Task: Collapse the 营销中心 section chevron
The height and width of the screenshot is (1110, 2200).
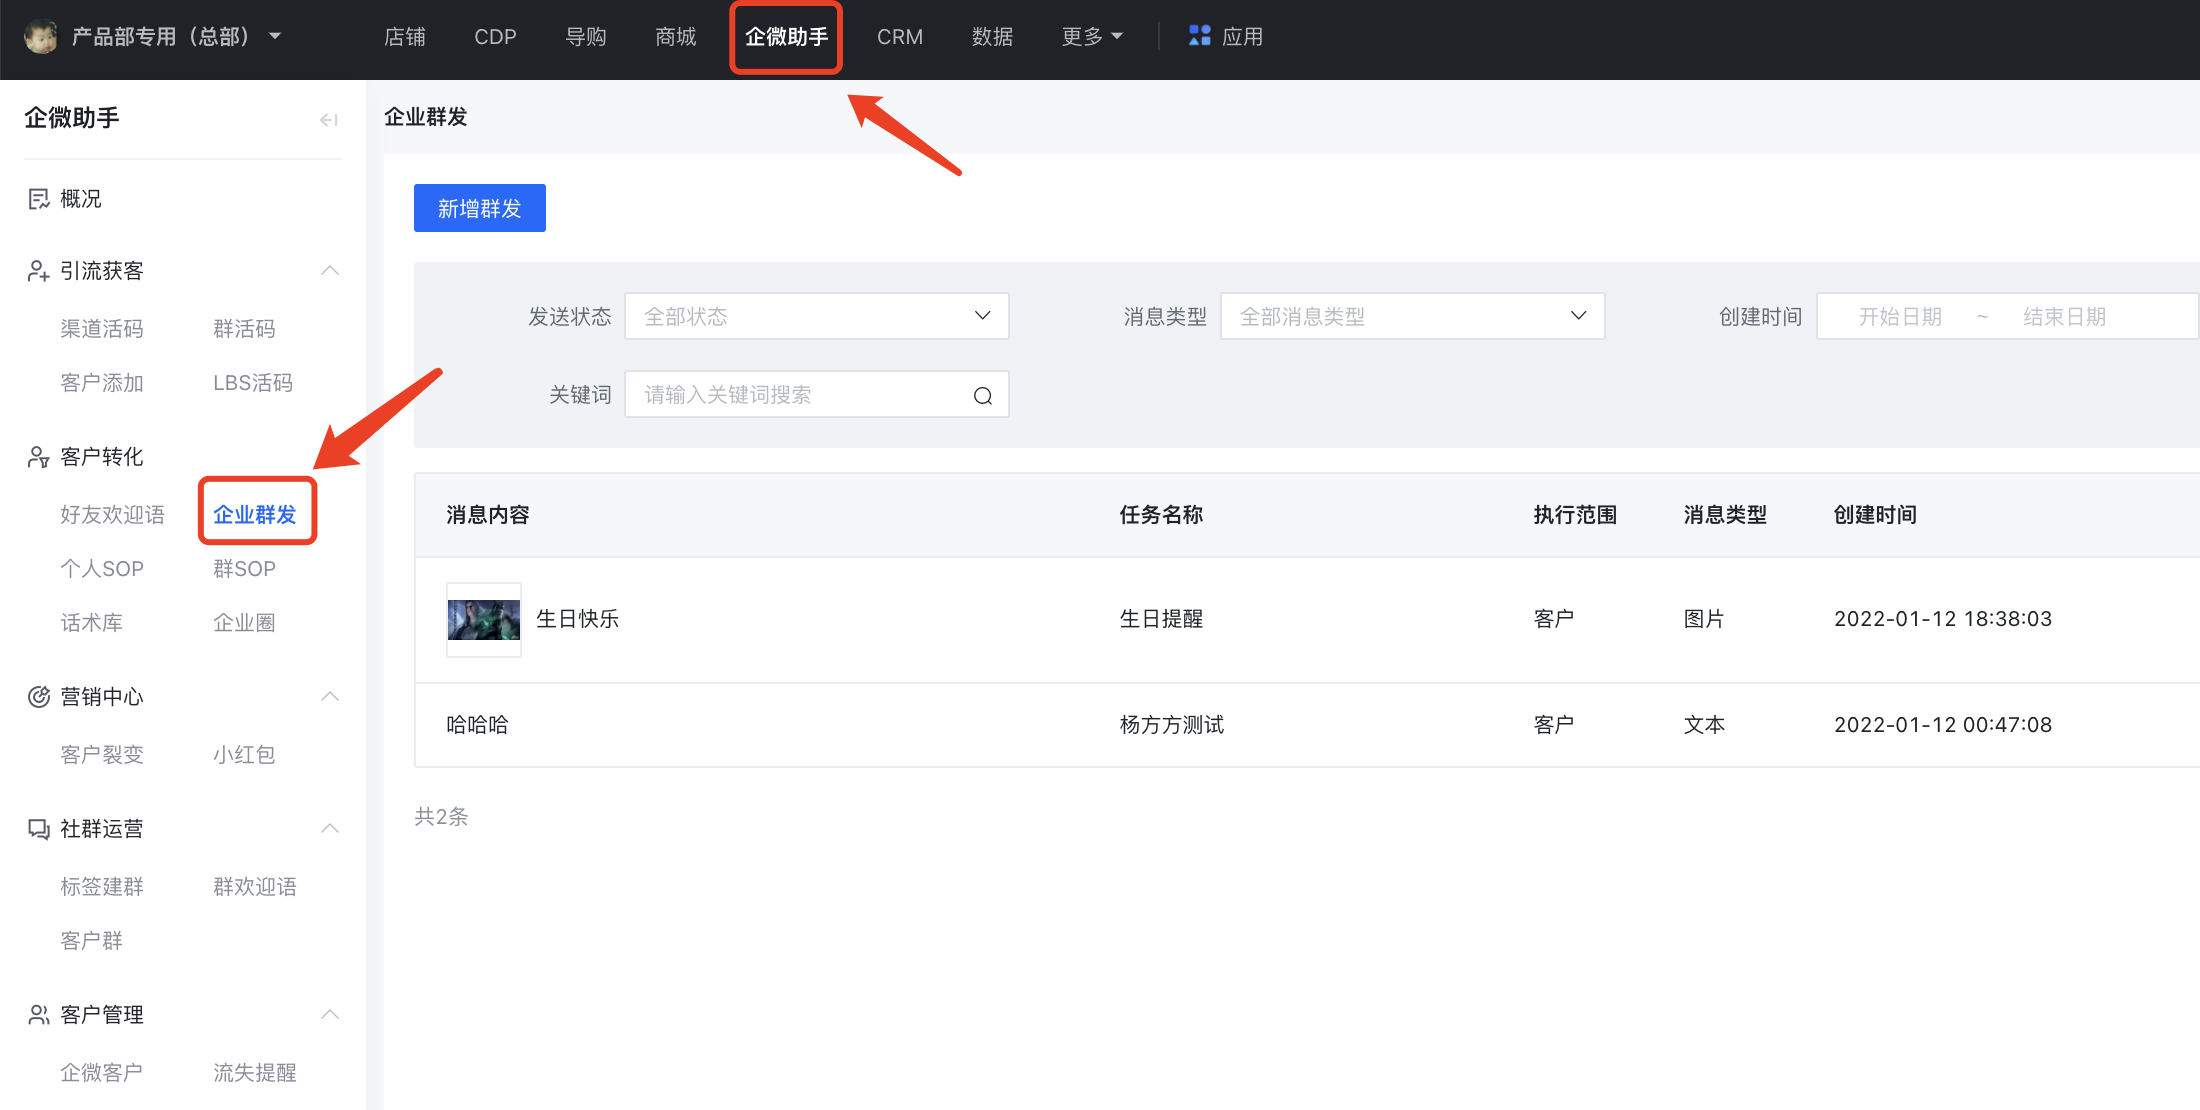Action: tap(330, 696)
